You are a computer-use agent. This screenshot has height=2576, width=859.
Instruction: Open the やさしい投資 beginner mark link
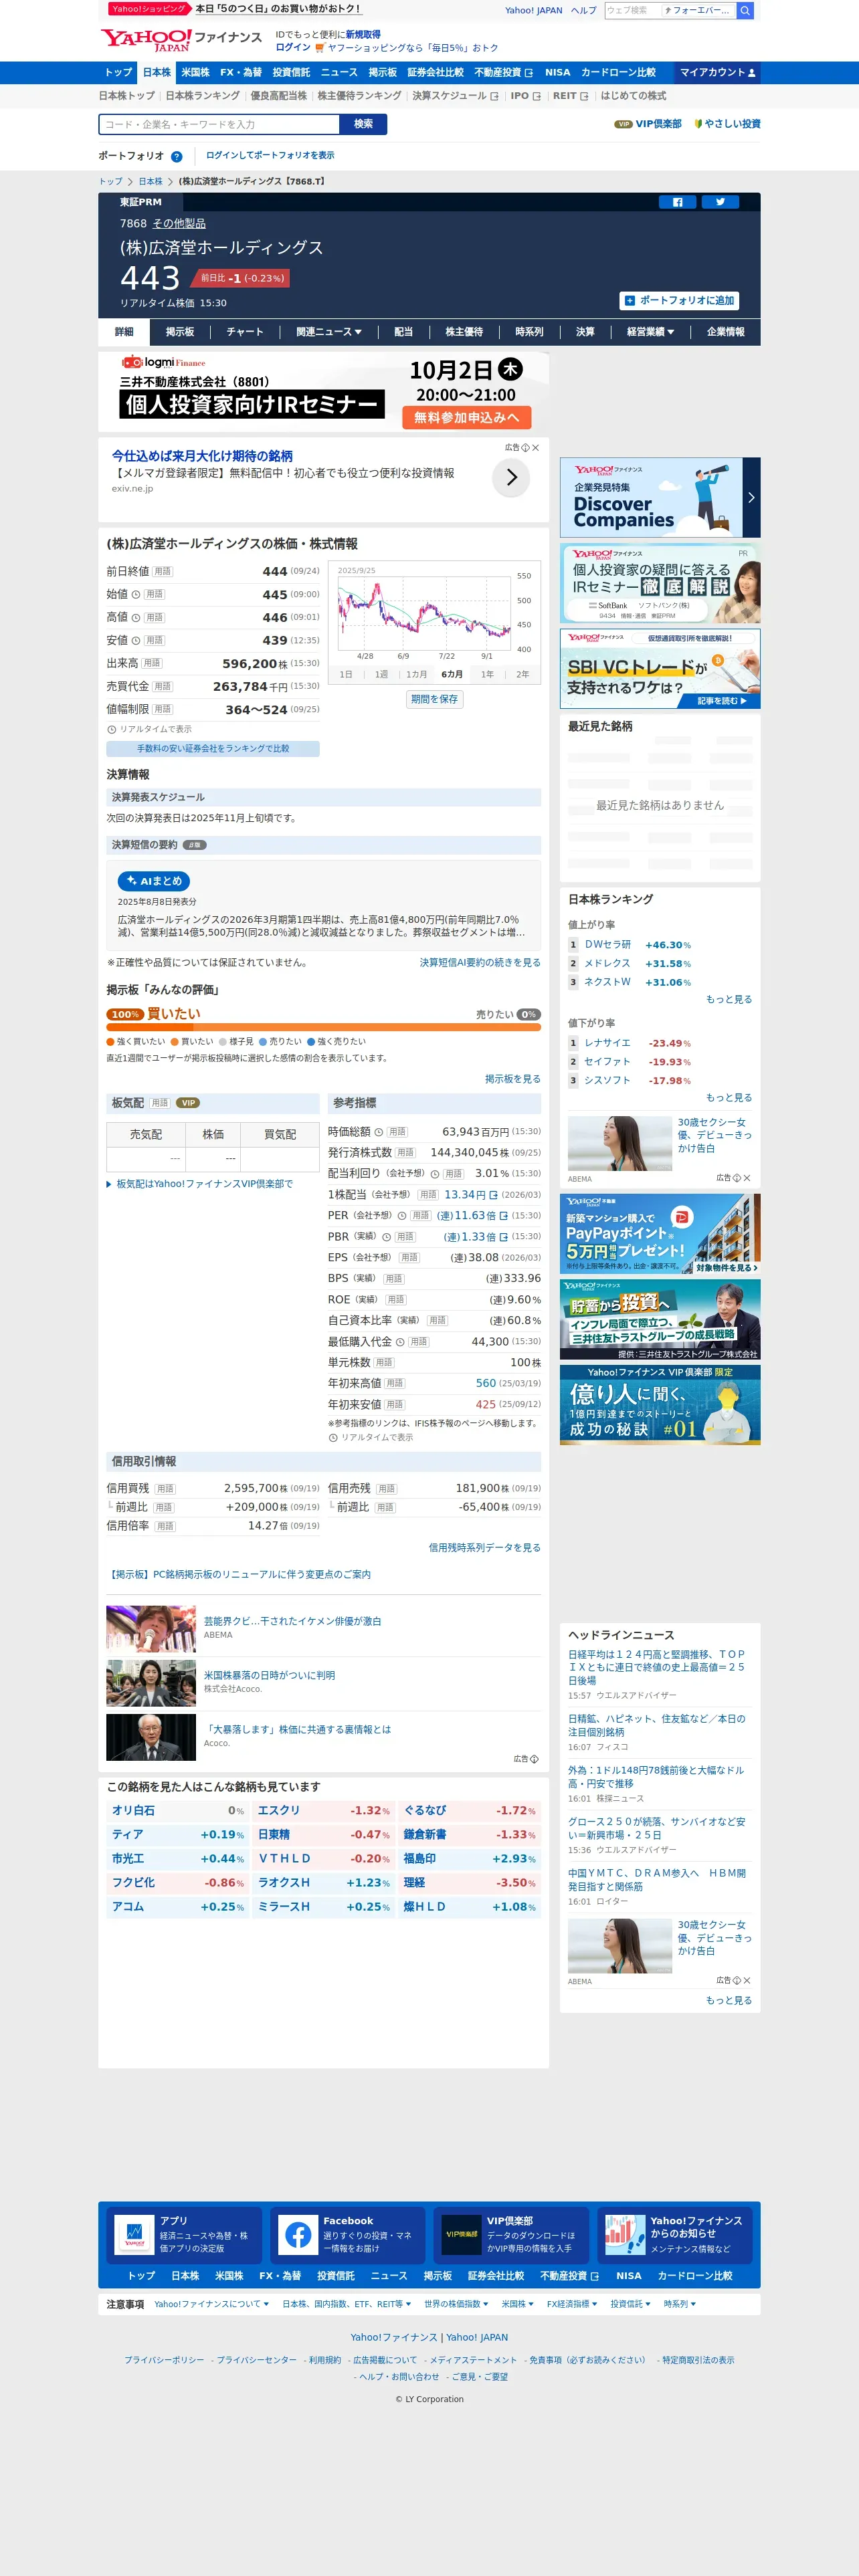point(727,124)
